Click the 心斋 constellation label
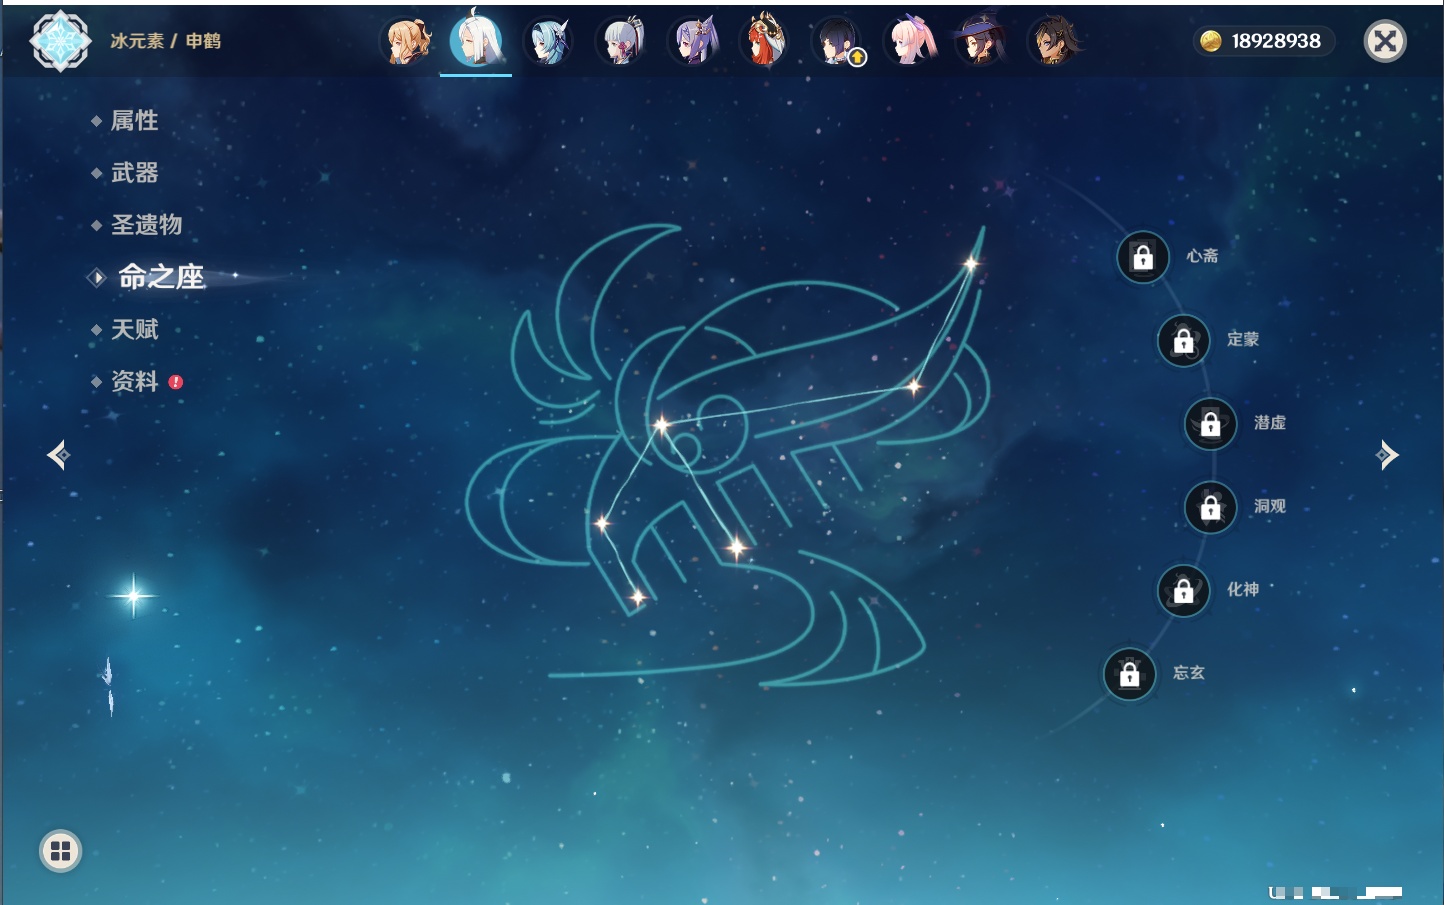Screen dimensions: 1444x905 [x=1202, y=256]
